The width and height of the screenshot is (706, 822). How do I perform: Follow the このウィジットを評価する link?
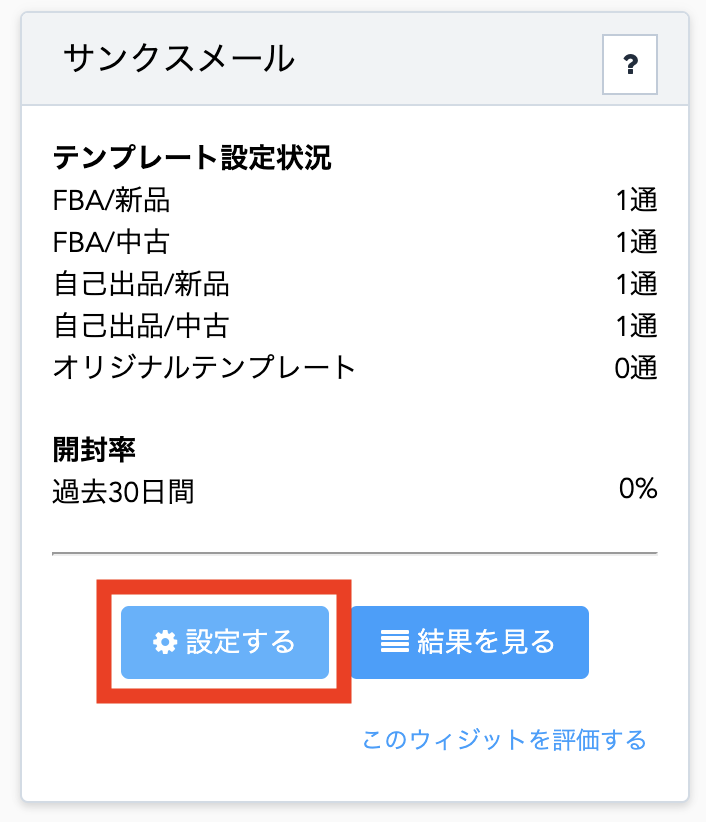click(x=504, y=740)
